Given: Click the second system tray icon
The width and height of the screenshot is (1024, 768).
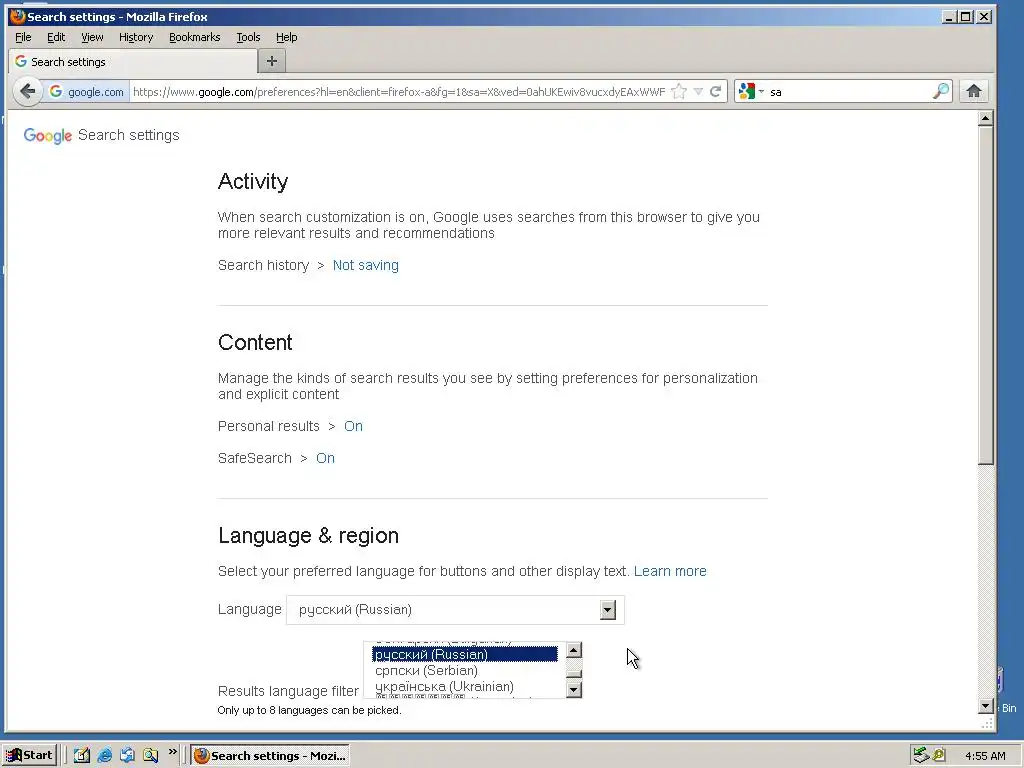Looking at the screenshot, I should point(939,755).
